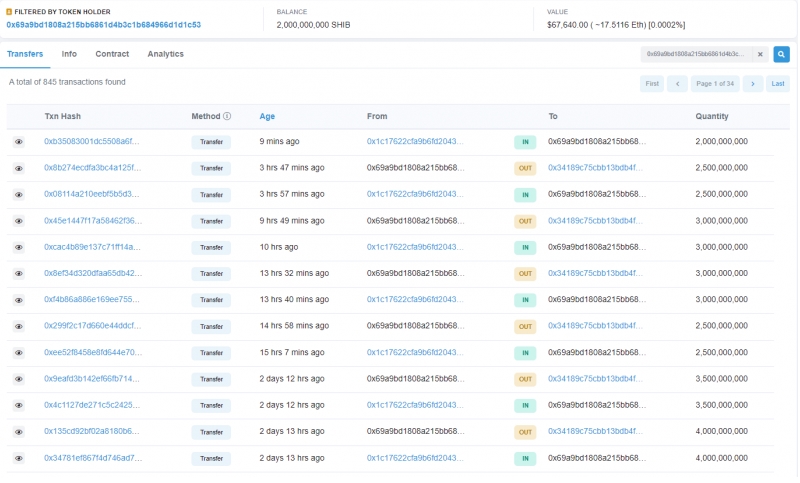Viewport: 800px width, 483px height.
Task: Preview transaction 0x299f2c17d660e44ddcf eye icon
Action: pyautogui.click(x=19, y=326)
